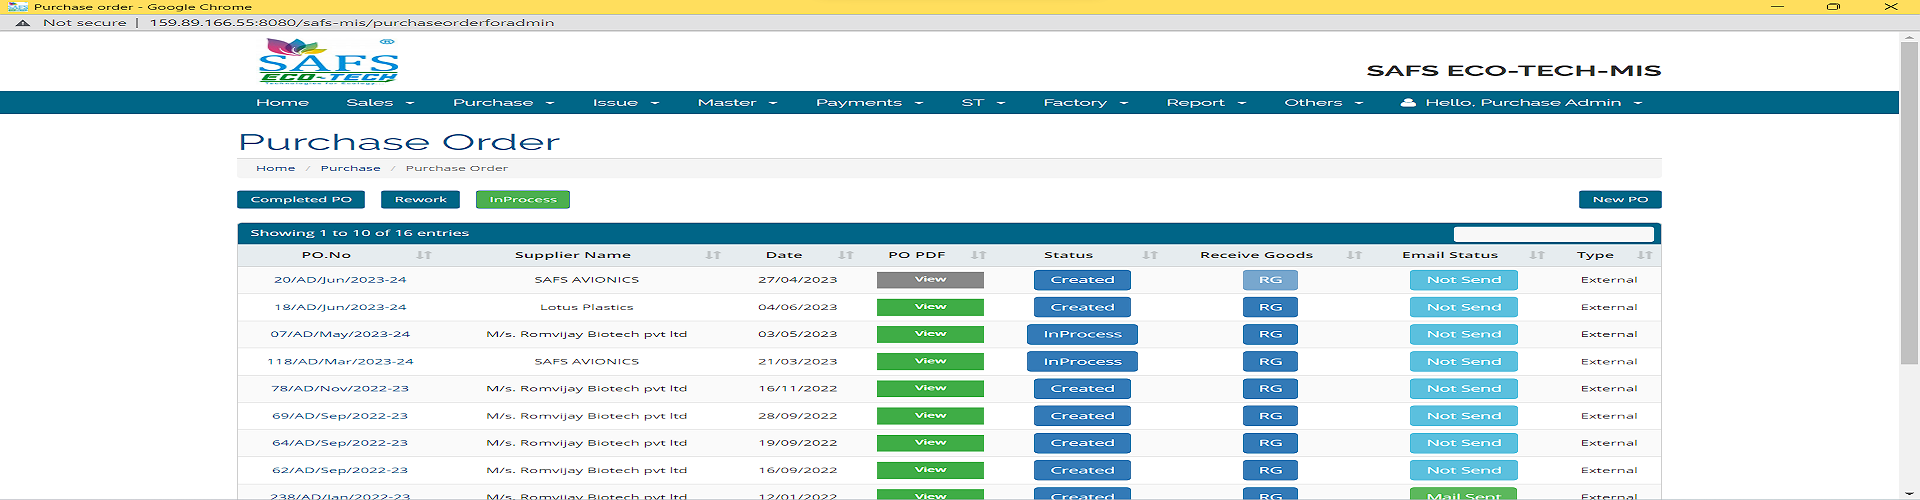Expand Hello, Purchase Admin user menu
The image size is (1920, 500).
point(1522,103)
